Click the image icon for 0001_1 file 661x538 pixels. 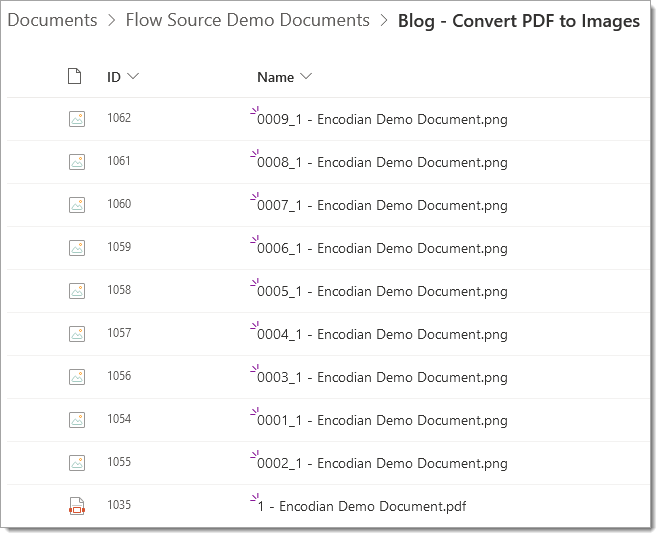click(x=77, y=420)
